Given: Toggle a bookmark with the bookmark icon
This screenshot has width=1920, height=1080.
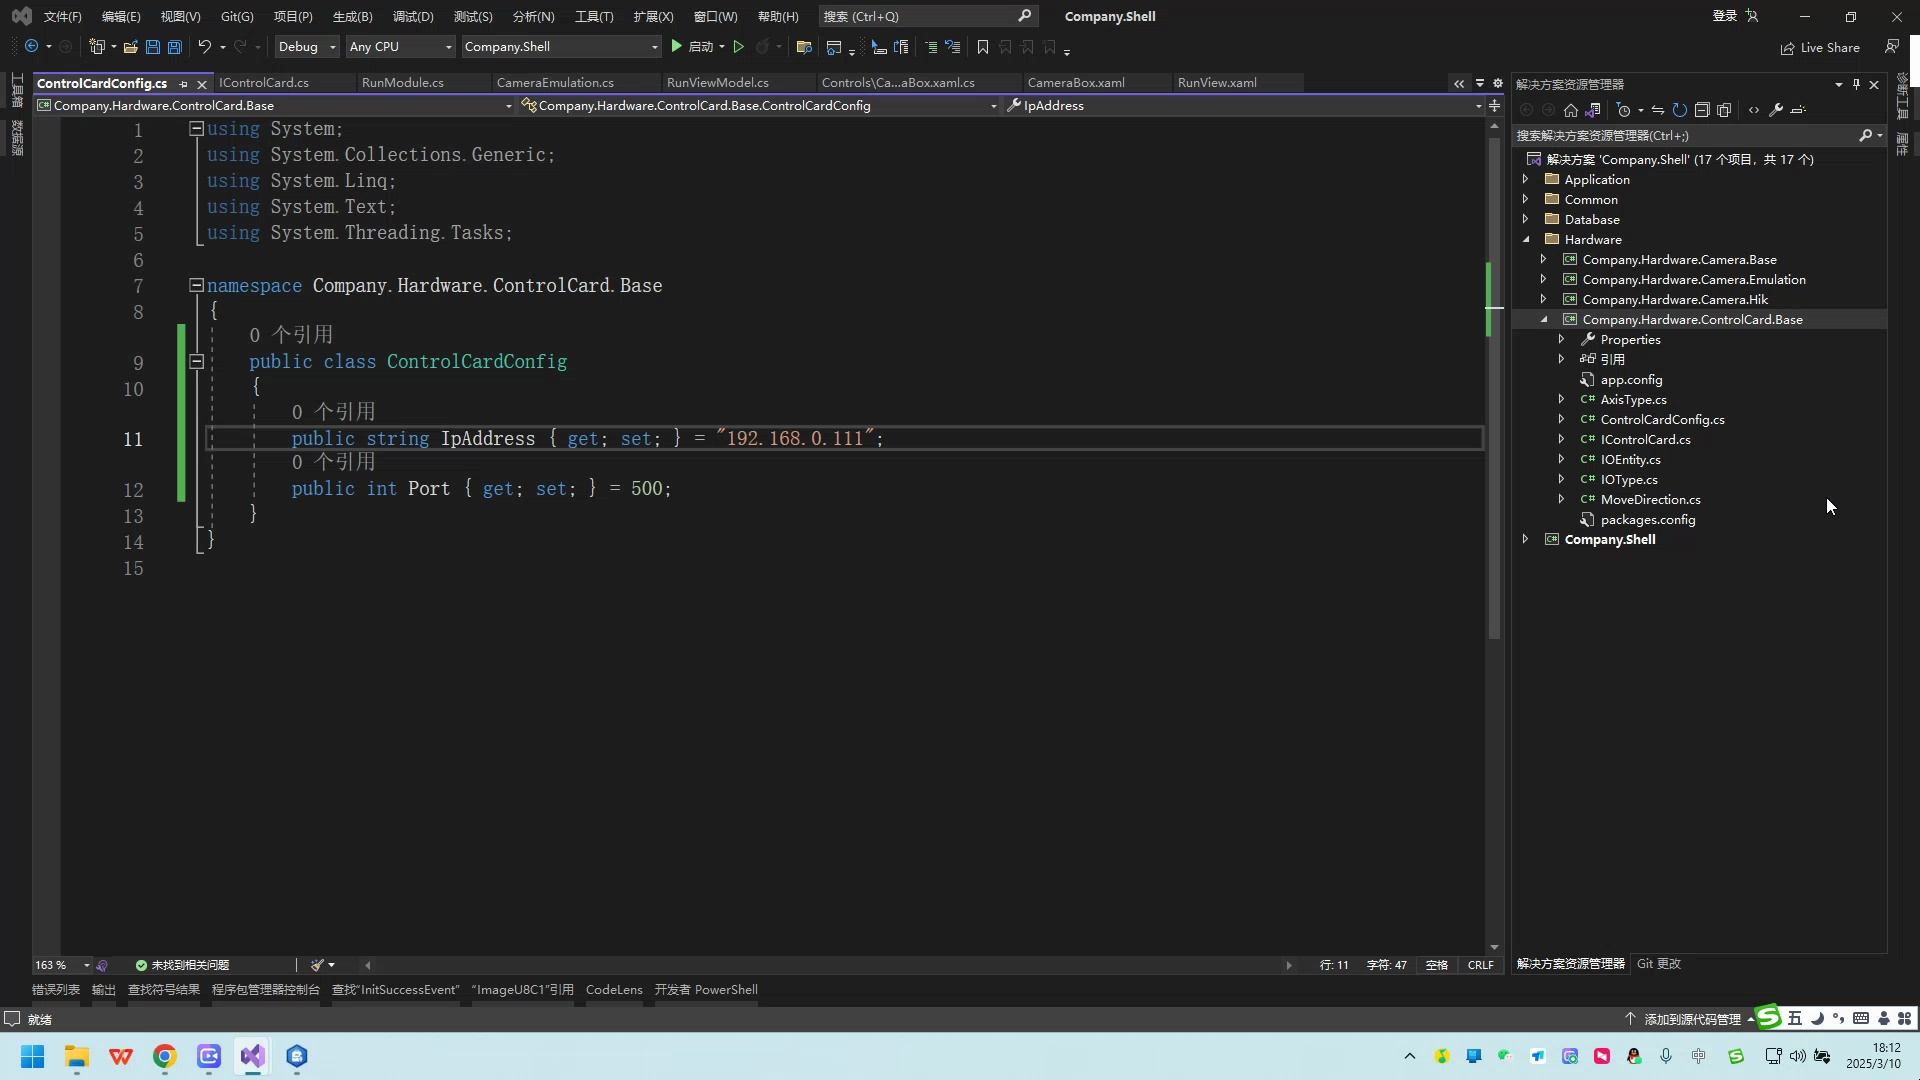Looking at the screenshot, I should coord(983,47).
